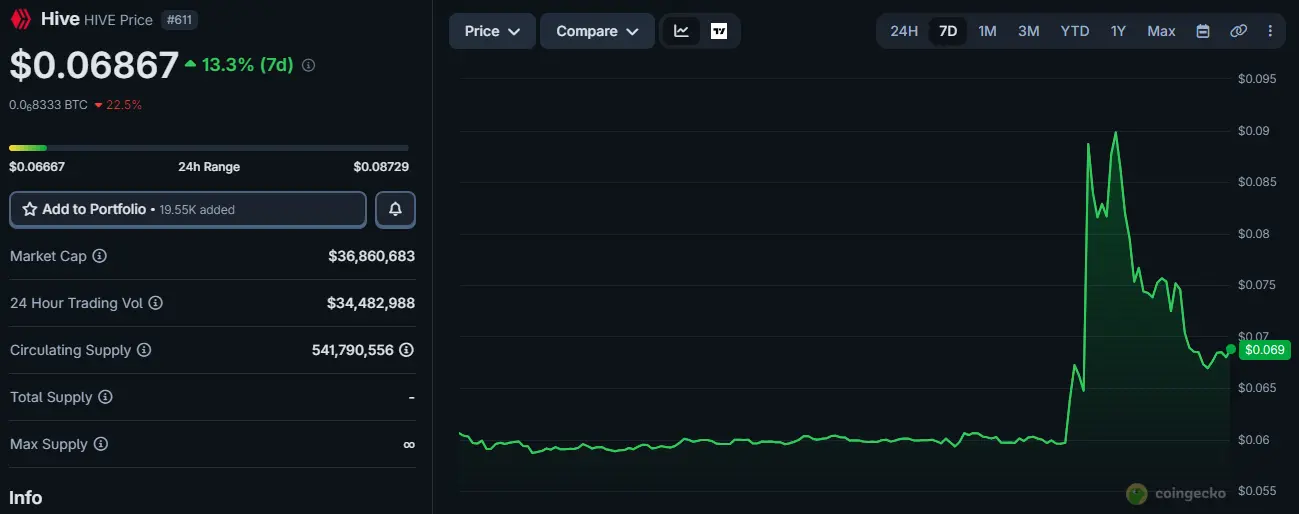The height and width of the screenshot is (514, 1299).
Task: Click the $0.055 axis label
Action: click(x=1257, y=491)
